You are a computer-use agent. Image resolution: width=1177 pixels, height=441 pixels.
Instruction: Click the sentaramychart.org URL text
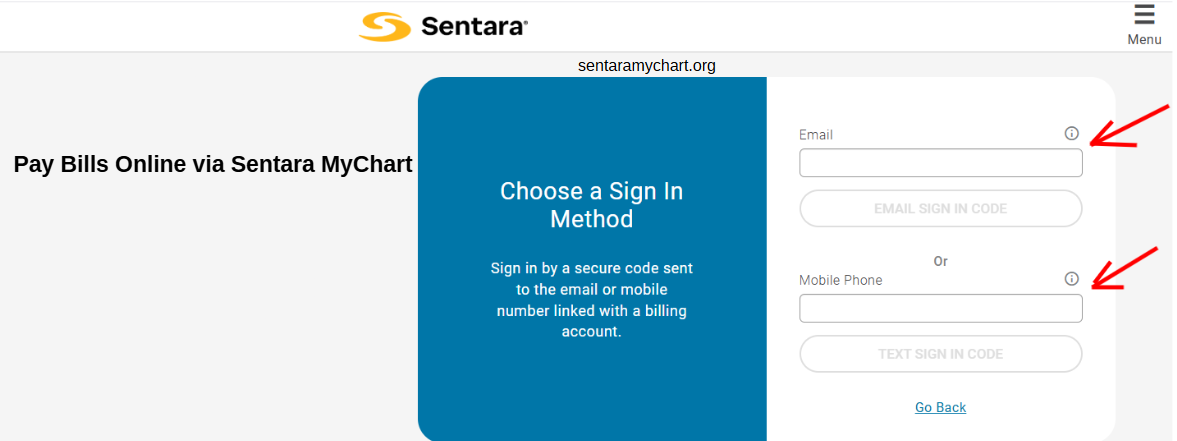point(647,66)
